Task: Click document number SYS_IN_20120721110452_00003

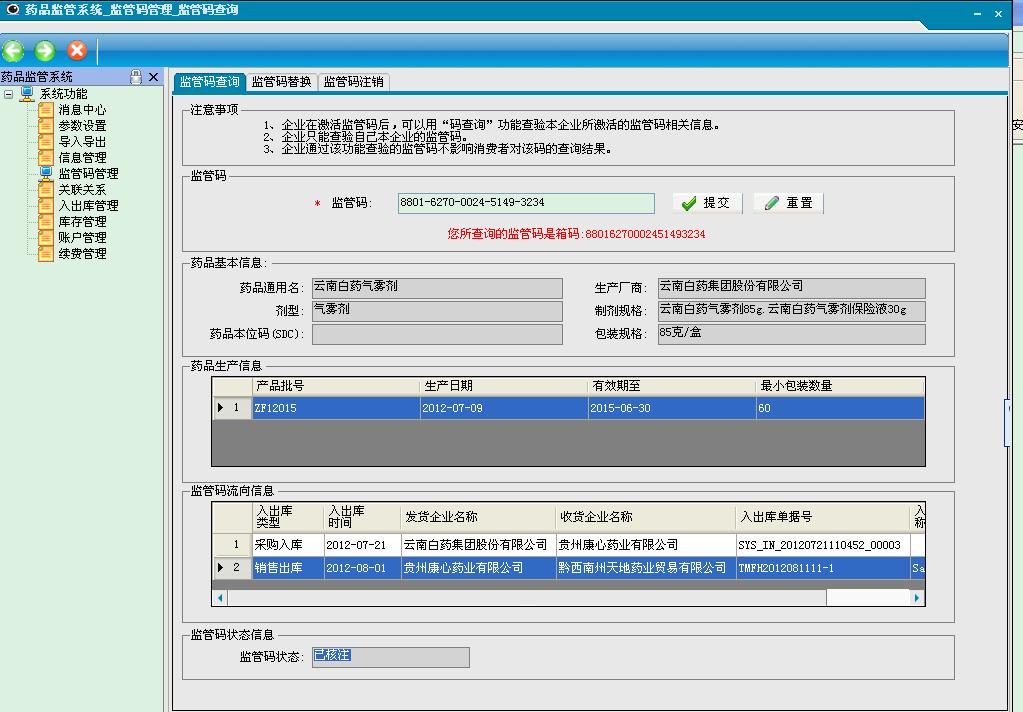Action: click(x=822, y=545)
